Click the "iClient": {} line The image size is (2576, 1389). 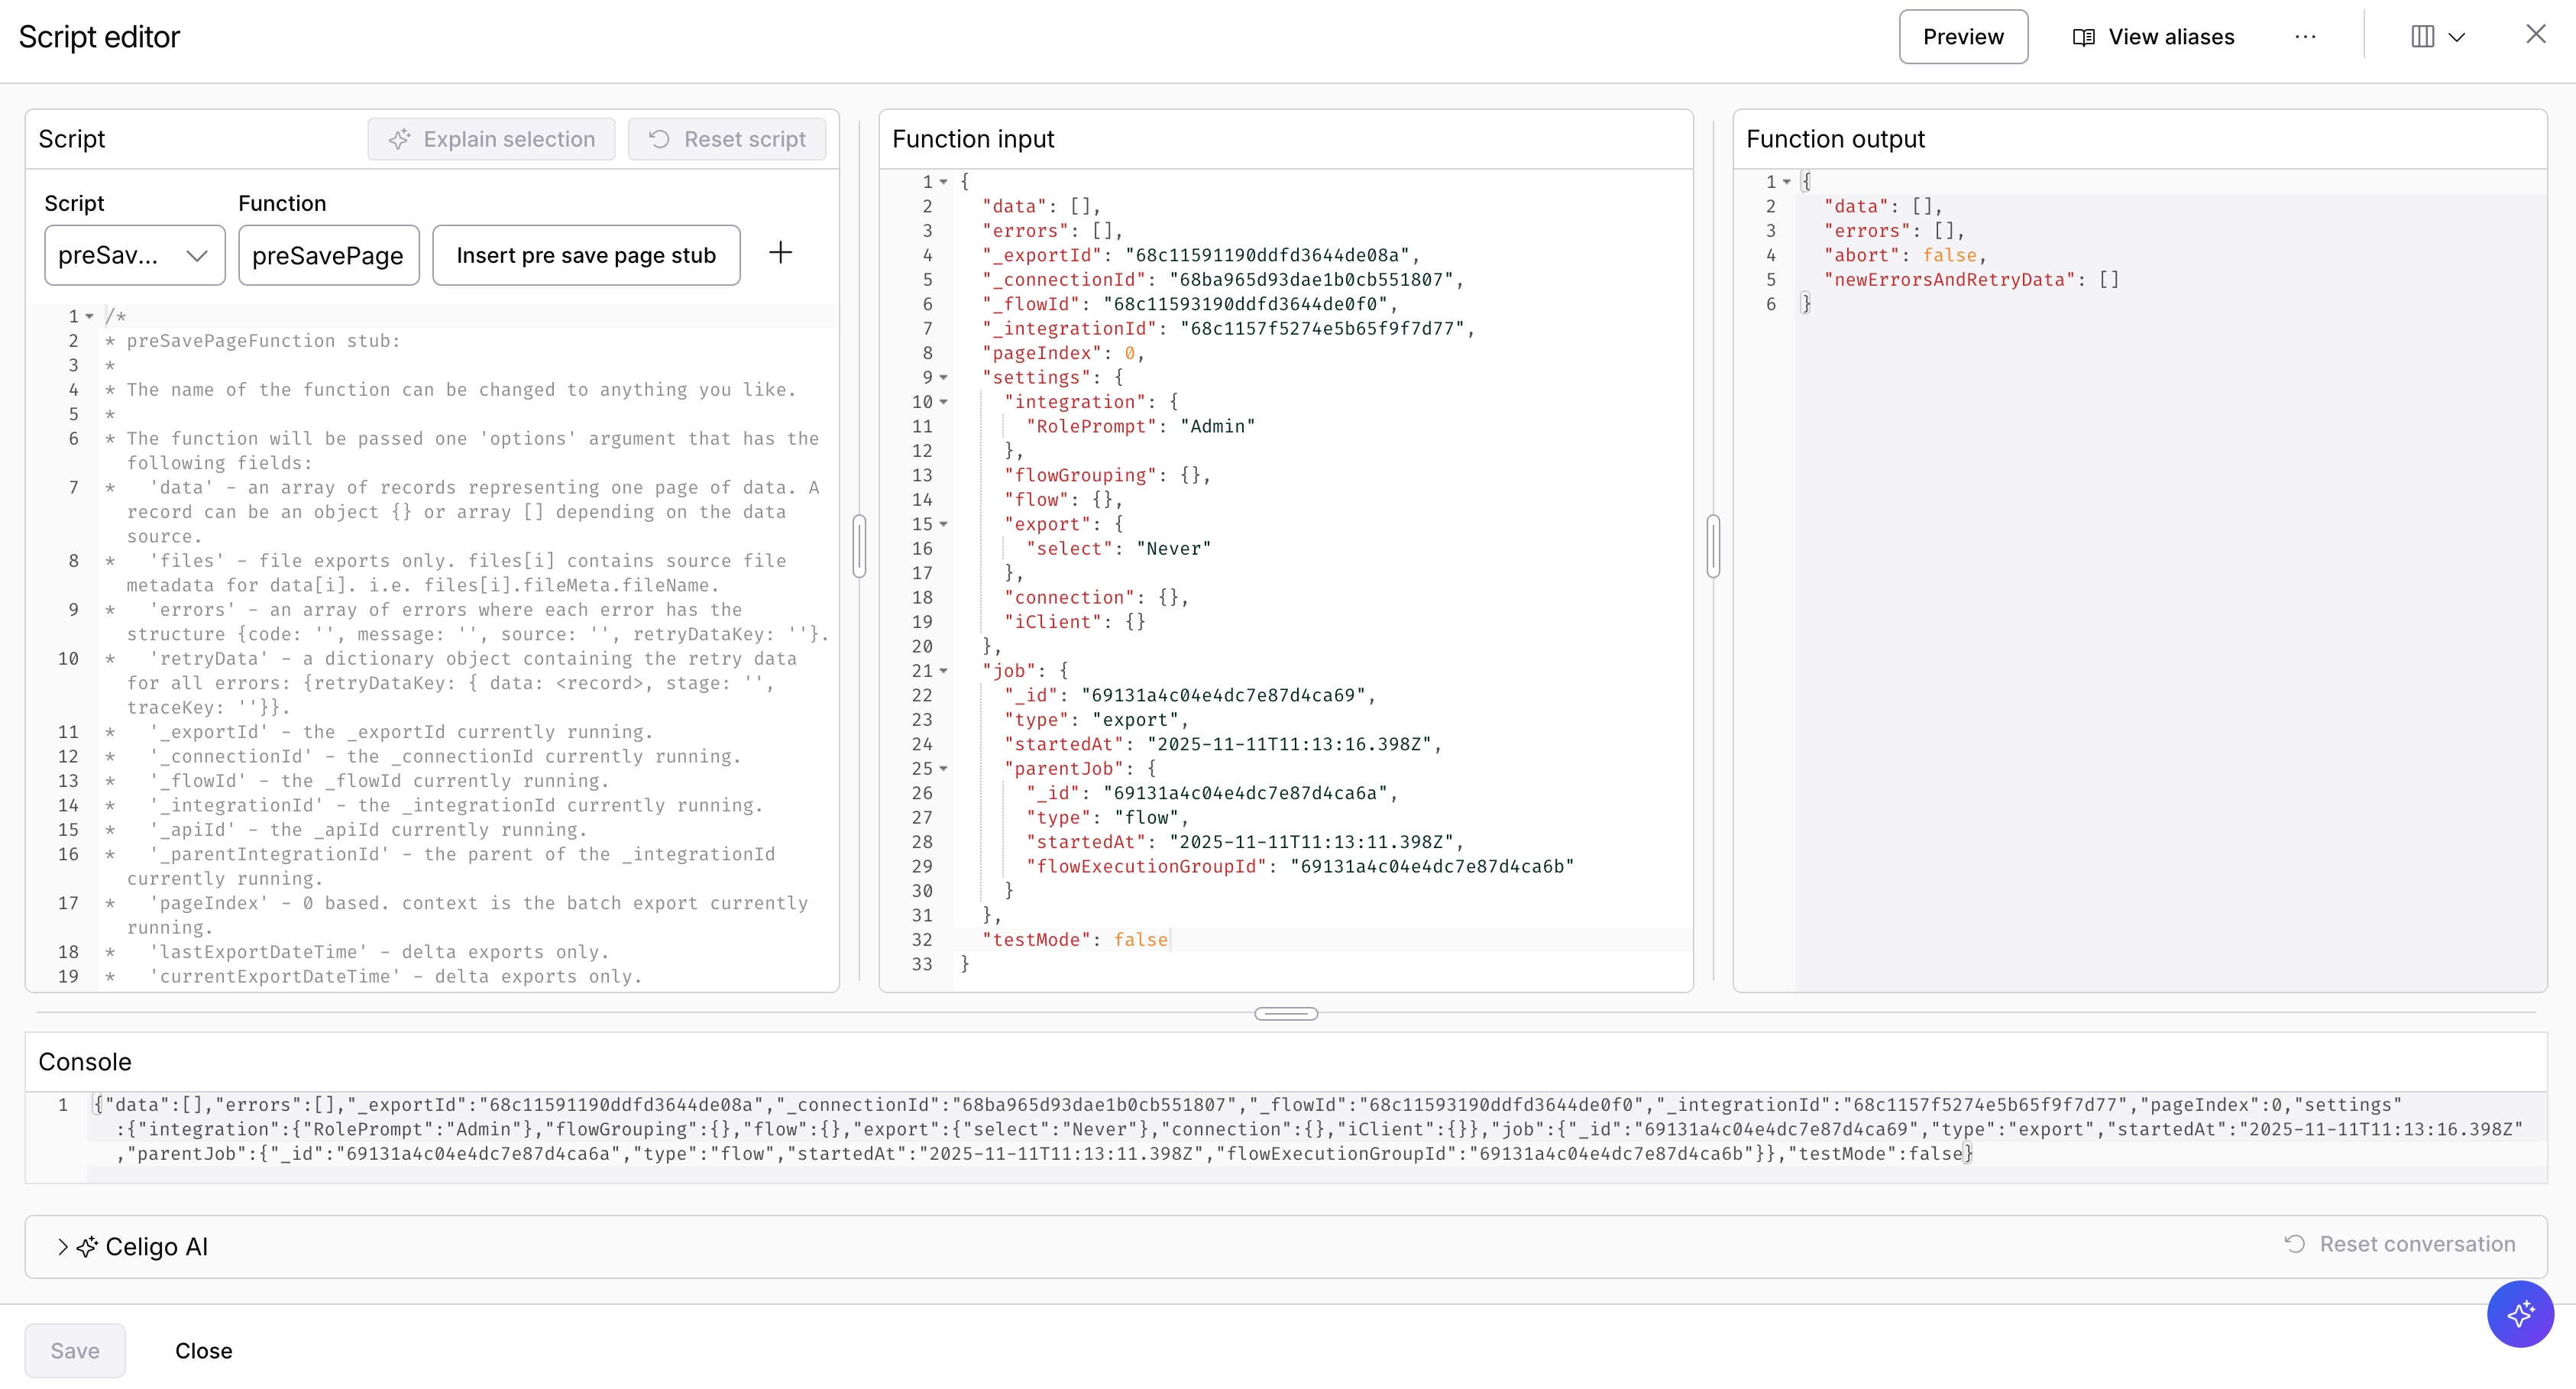click(x=1074, y=622)
